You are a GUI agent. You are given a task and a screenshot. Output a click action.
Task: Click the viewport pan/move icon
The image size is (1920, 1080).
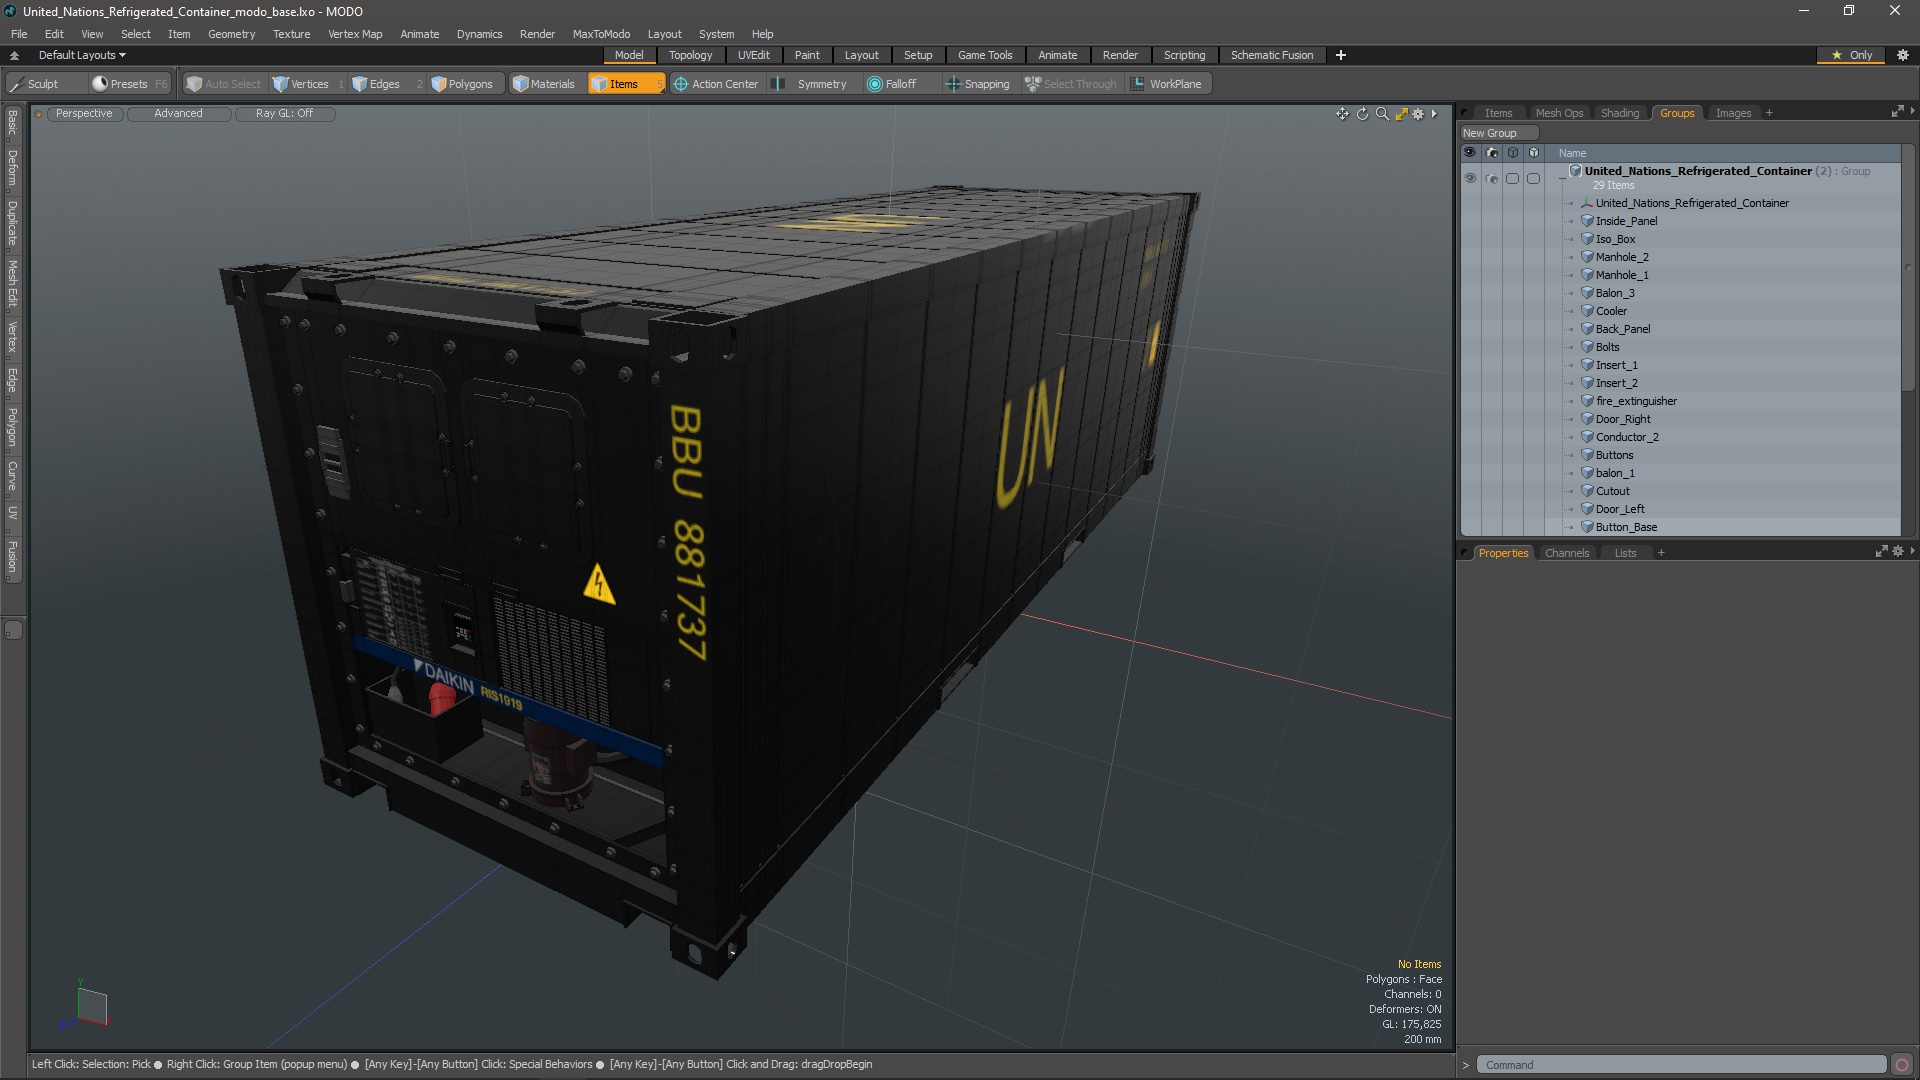1342,114
